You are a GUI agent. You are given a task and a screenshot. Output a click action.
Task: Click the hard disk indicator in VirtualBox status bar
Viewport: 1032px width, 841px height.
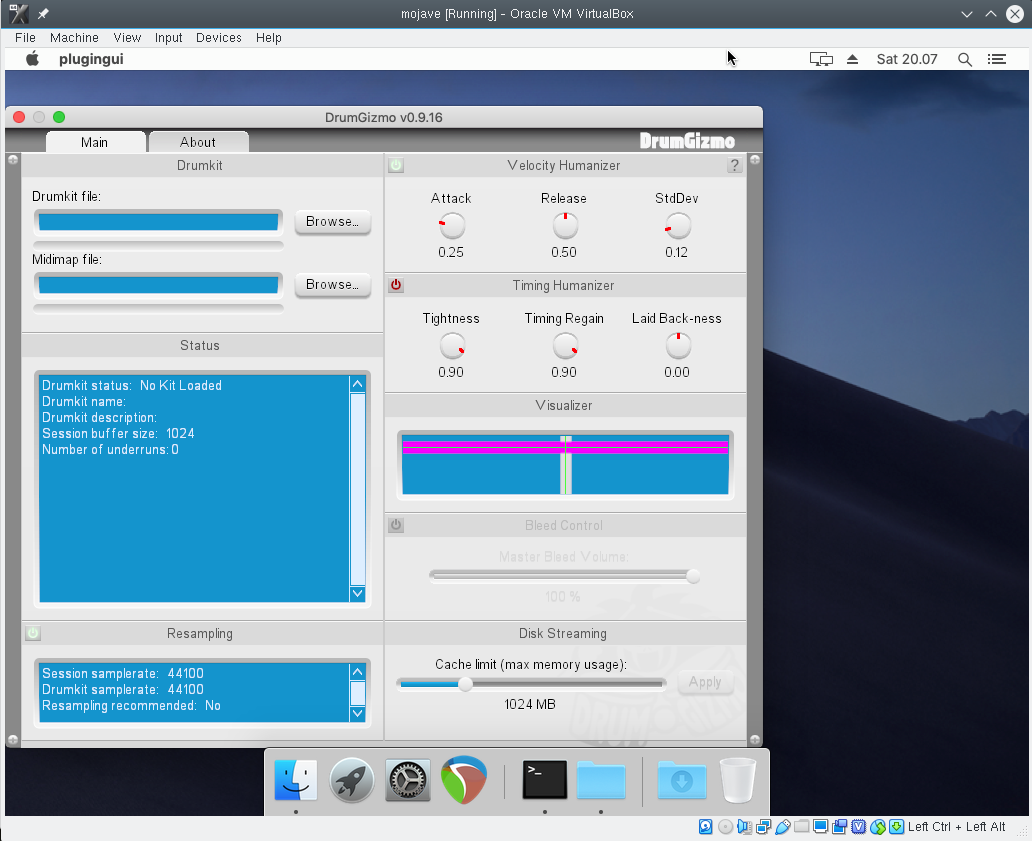click(706, 827)
